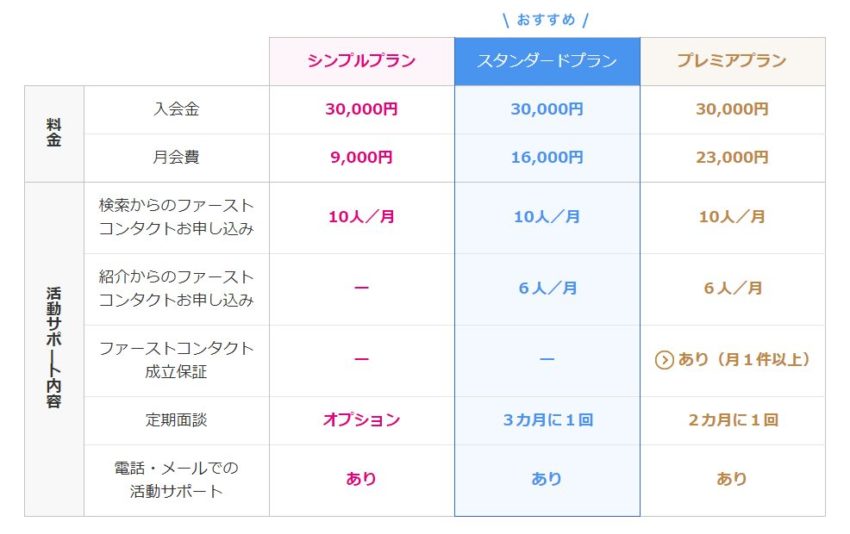Click the 9,000円 monthly fee in シンプルプラン
The height and width of the screenshot is (534, 850).
[362, 158]
